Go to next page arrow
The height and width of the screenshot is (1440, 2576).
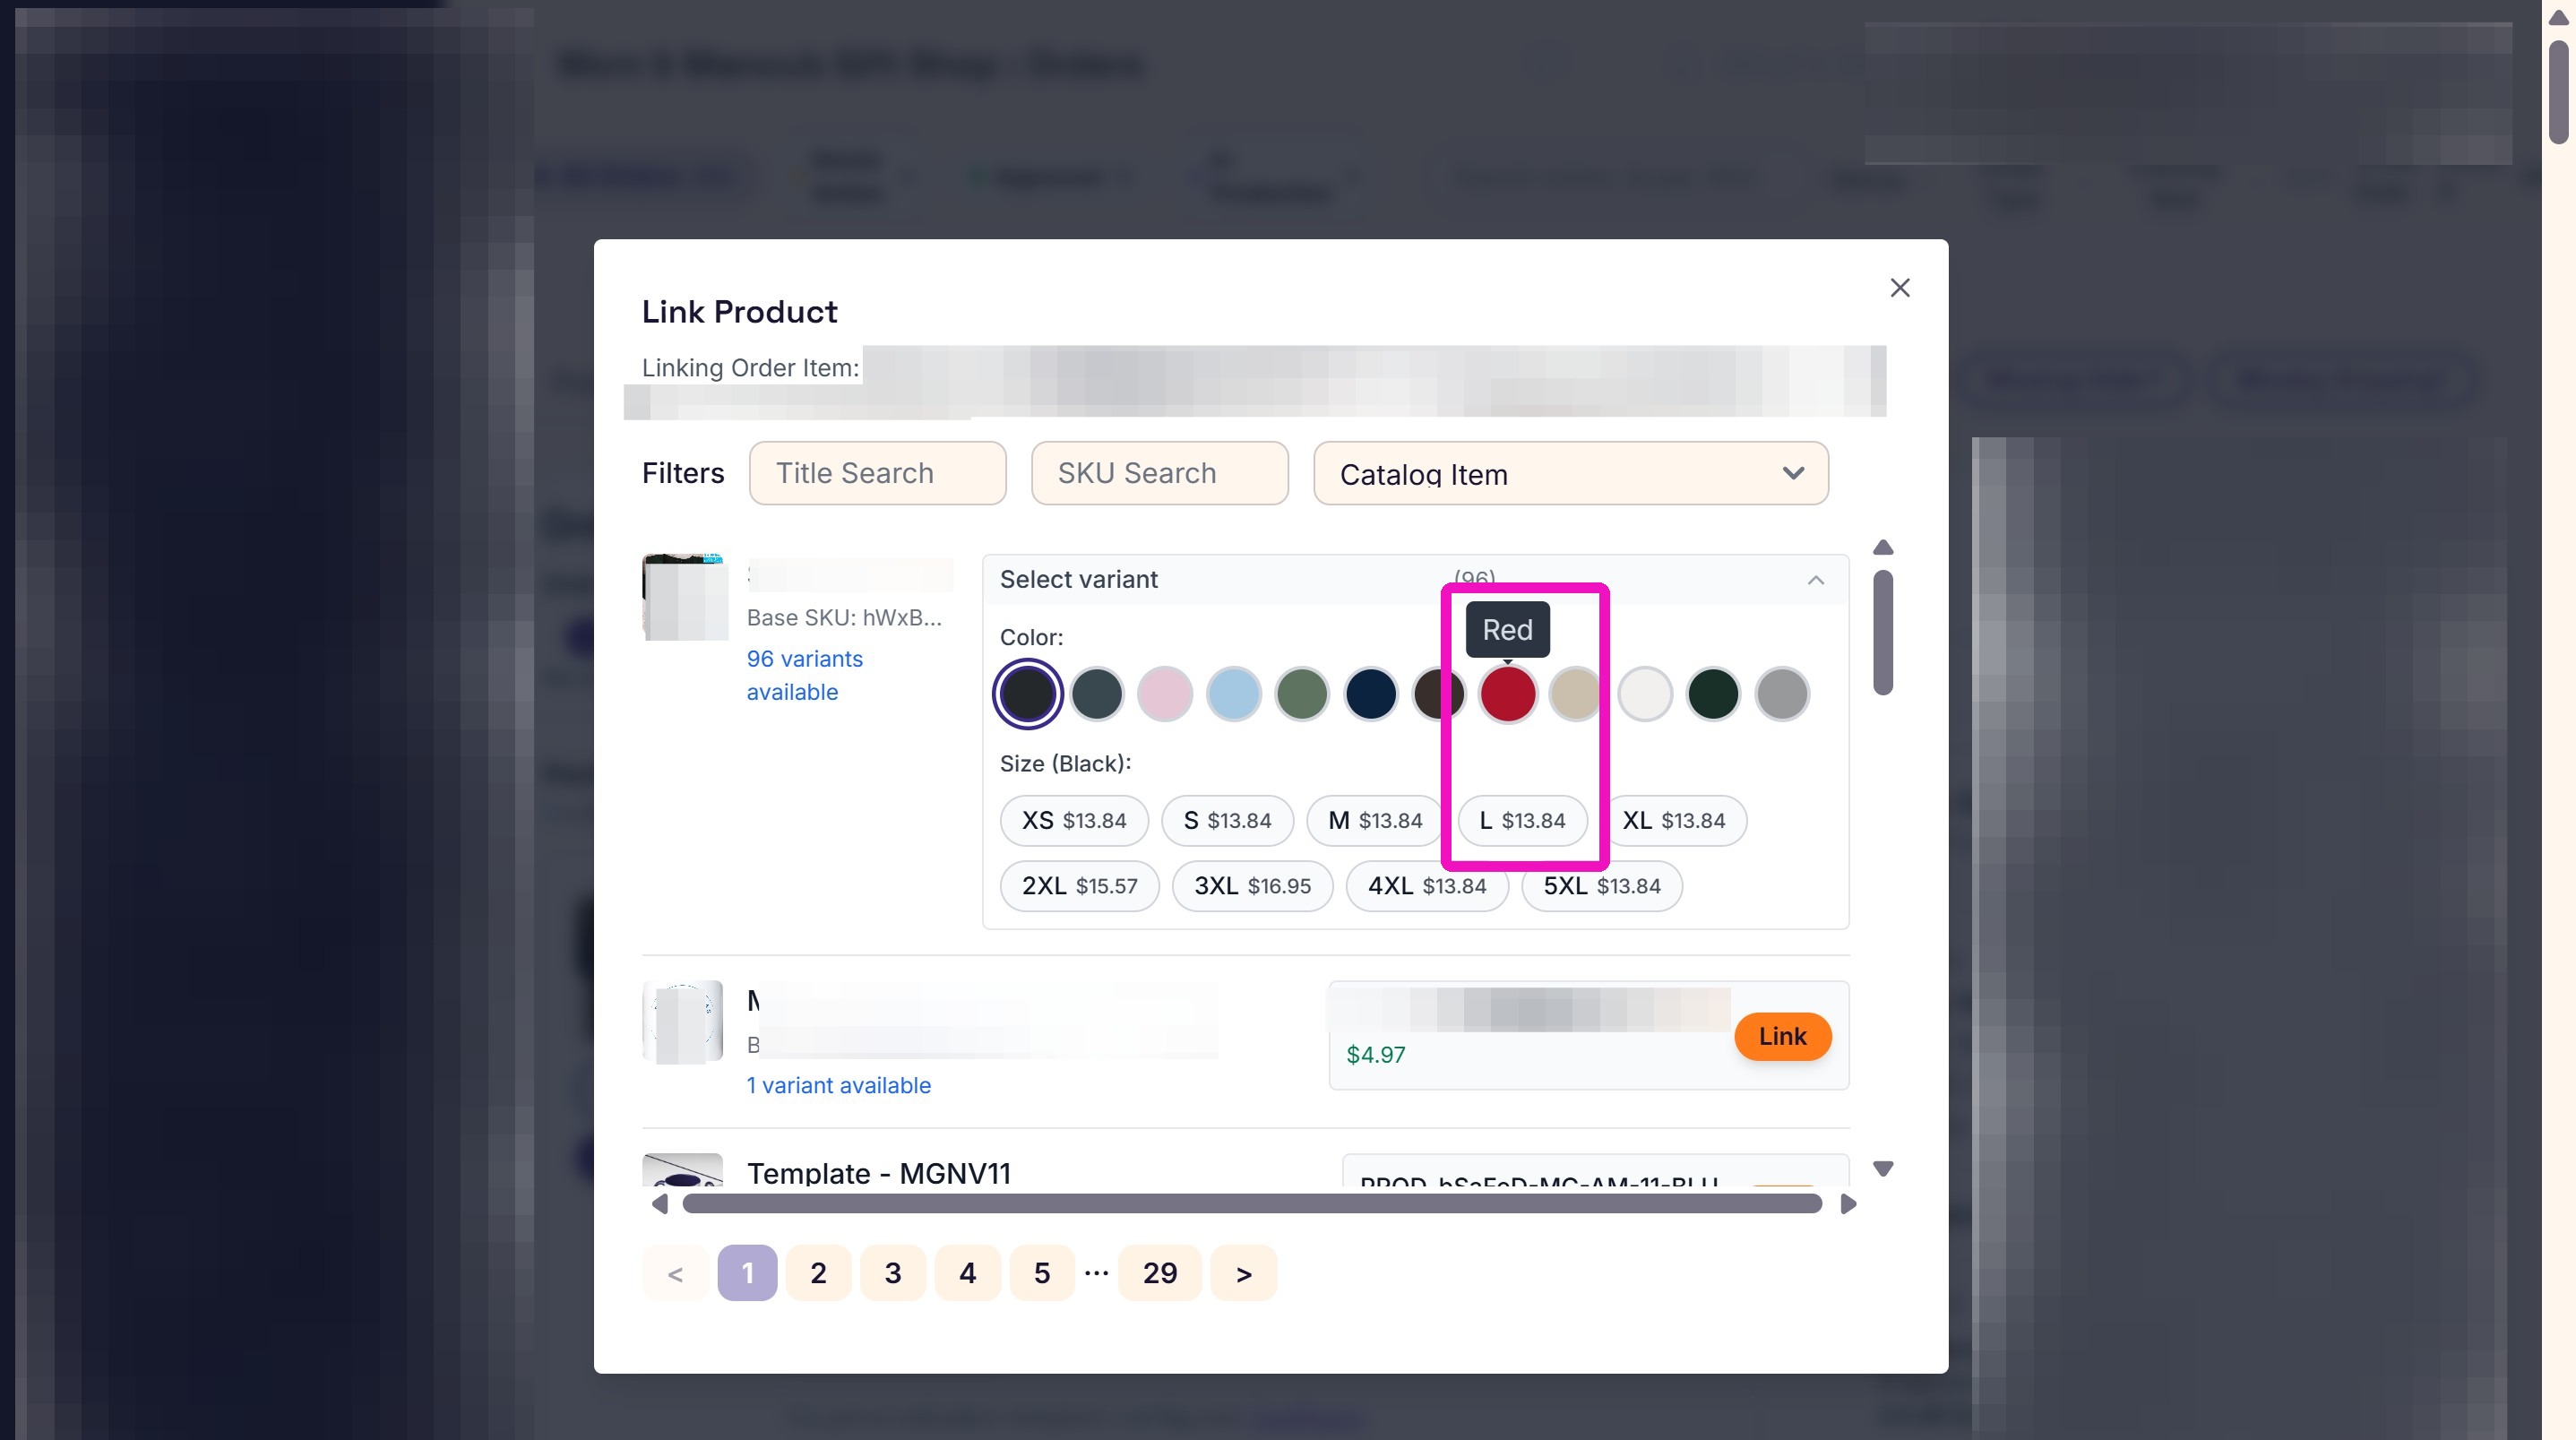pyautogui.click(x=1244, y=1273)
